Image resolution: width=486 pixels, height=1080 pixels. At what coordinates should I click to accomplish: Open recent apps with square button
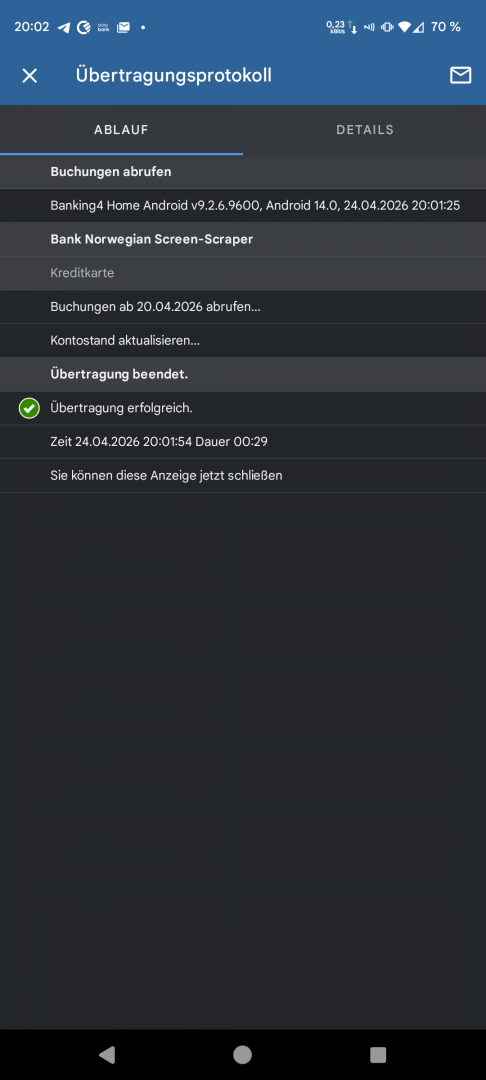point(378,1055)
